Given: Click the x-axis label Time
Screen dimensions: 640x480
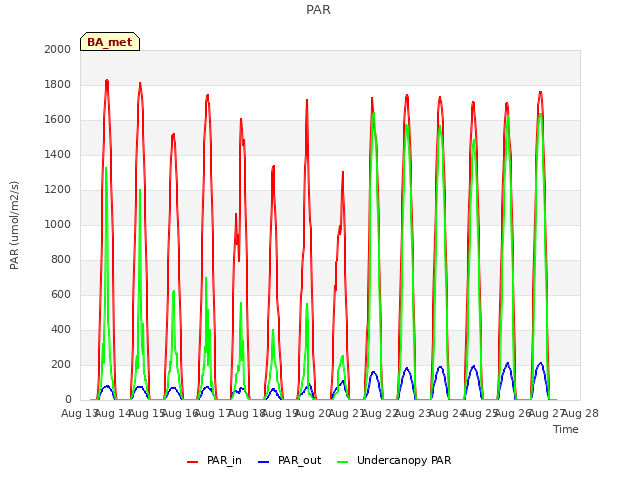Looking at the screenshot, I should [x=566, y=429].
